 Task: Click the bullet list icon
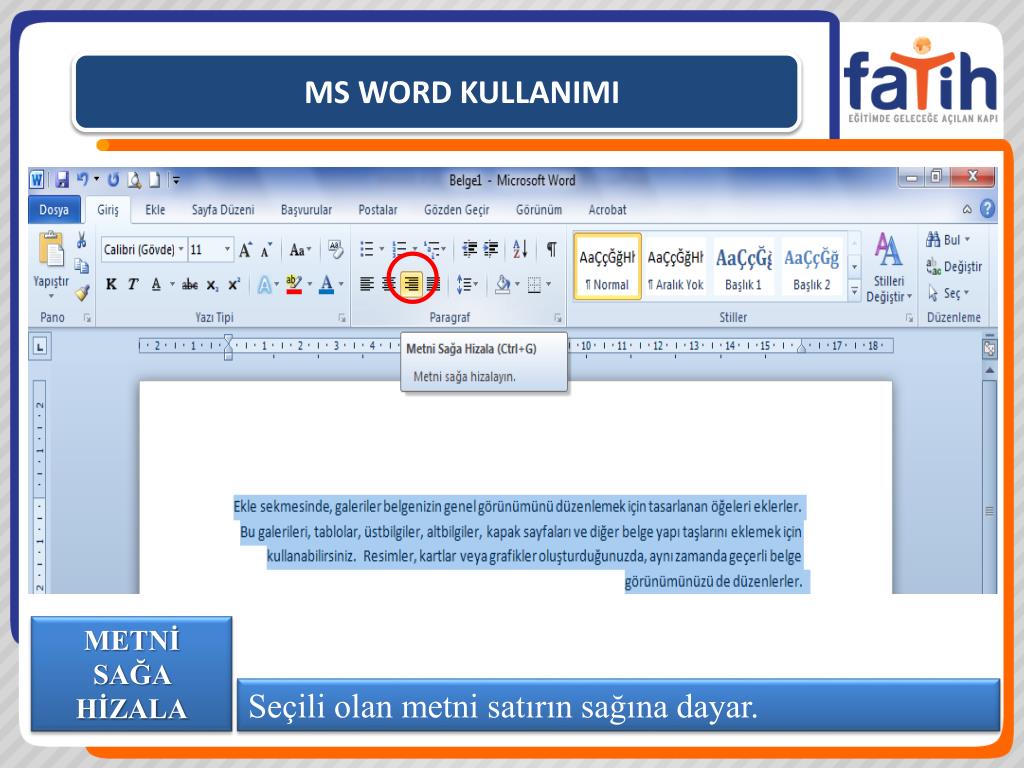(x=367, y=249)
